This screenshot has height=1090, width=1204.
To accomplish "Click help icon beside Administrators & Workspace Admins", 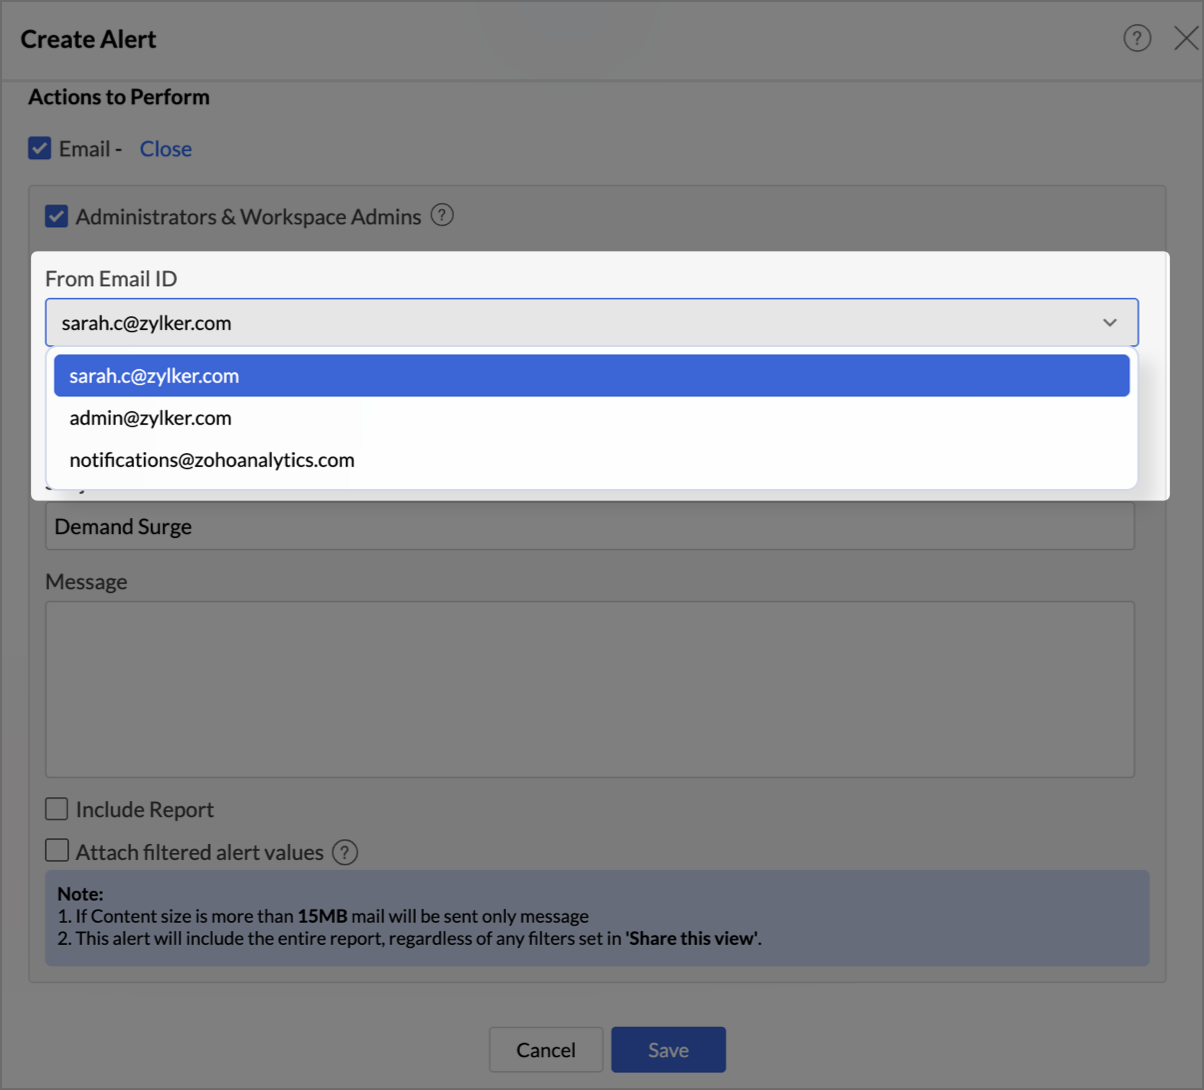I will click(x=442, y=215).
